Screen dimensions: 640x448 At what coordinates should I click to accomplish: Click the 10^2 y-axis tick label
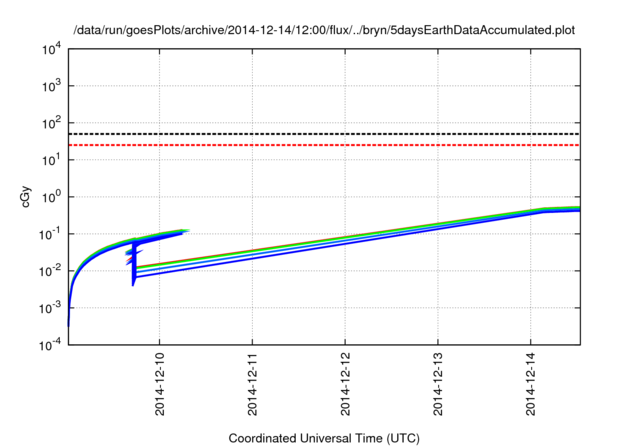pos(51,123)
